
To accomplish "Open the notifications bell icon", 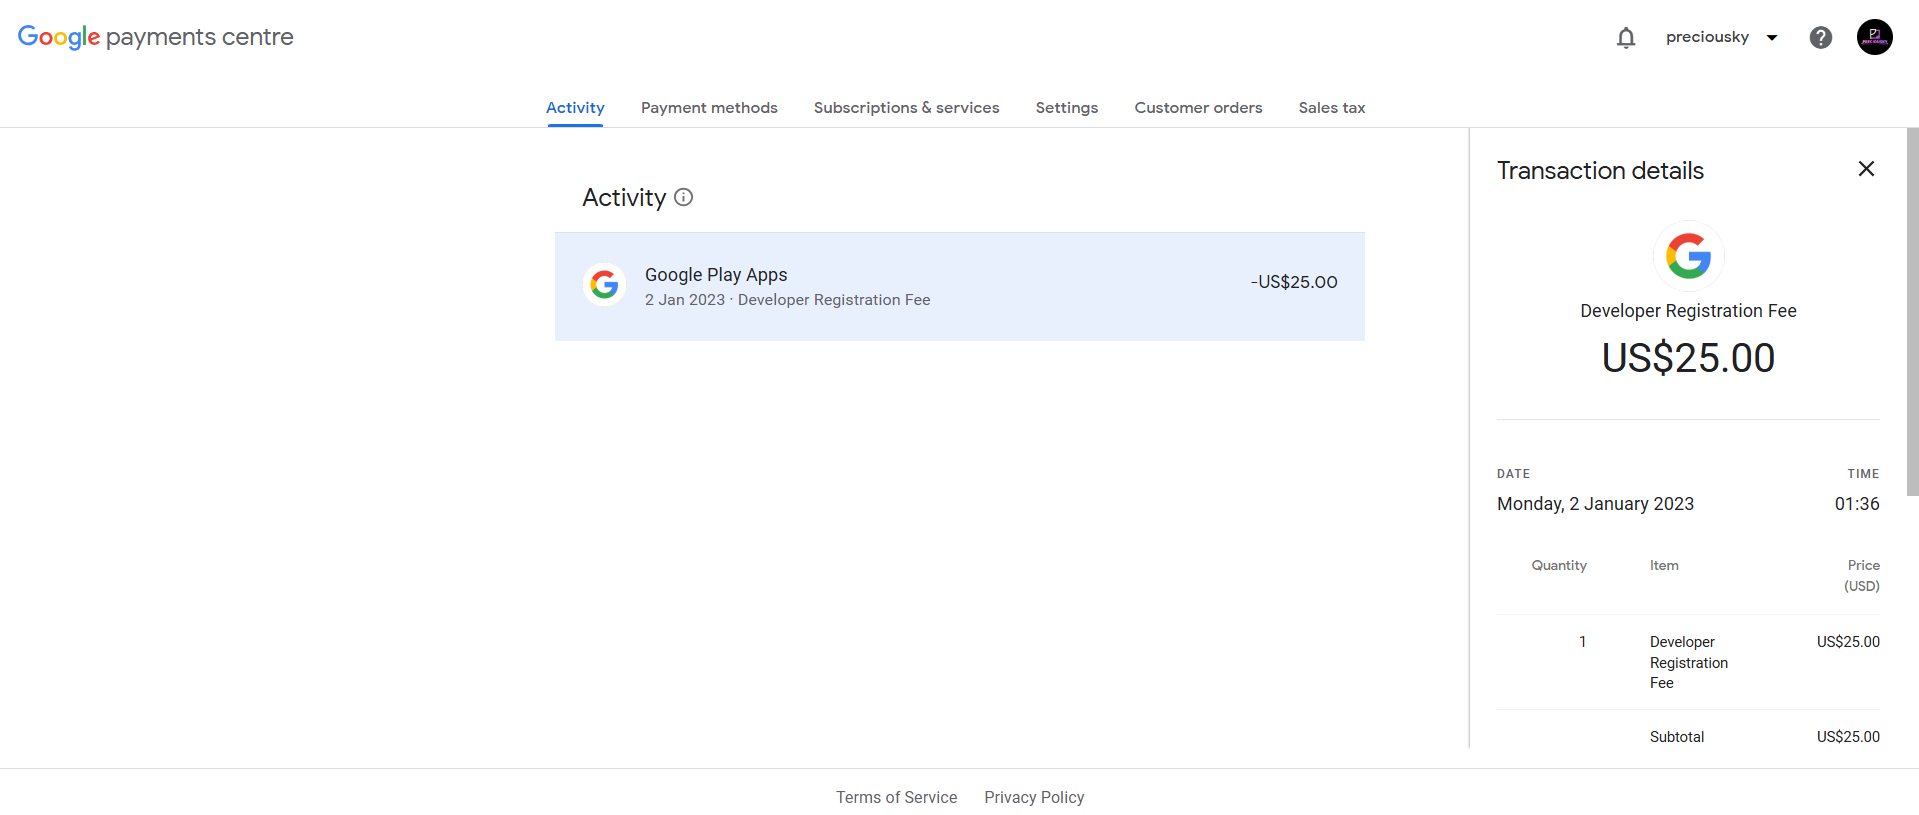I will [1626, 38].
